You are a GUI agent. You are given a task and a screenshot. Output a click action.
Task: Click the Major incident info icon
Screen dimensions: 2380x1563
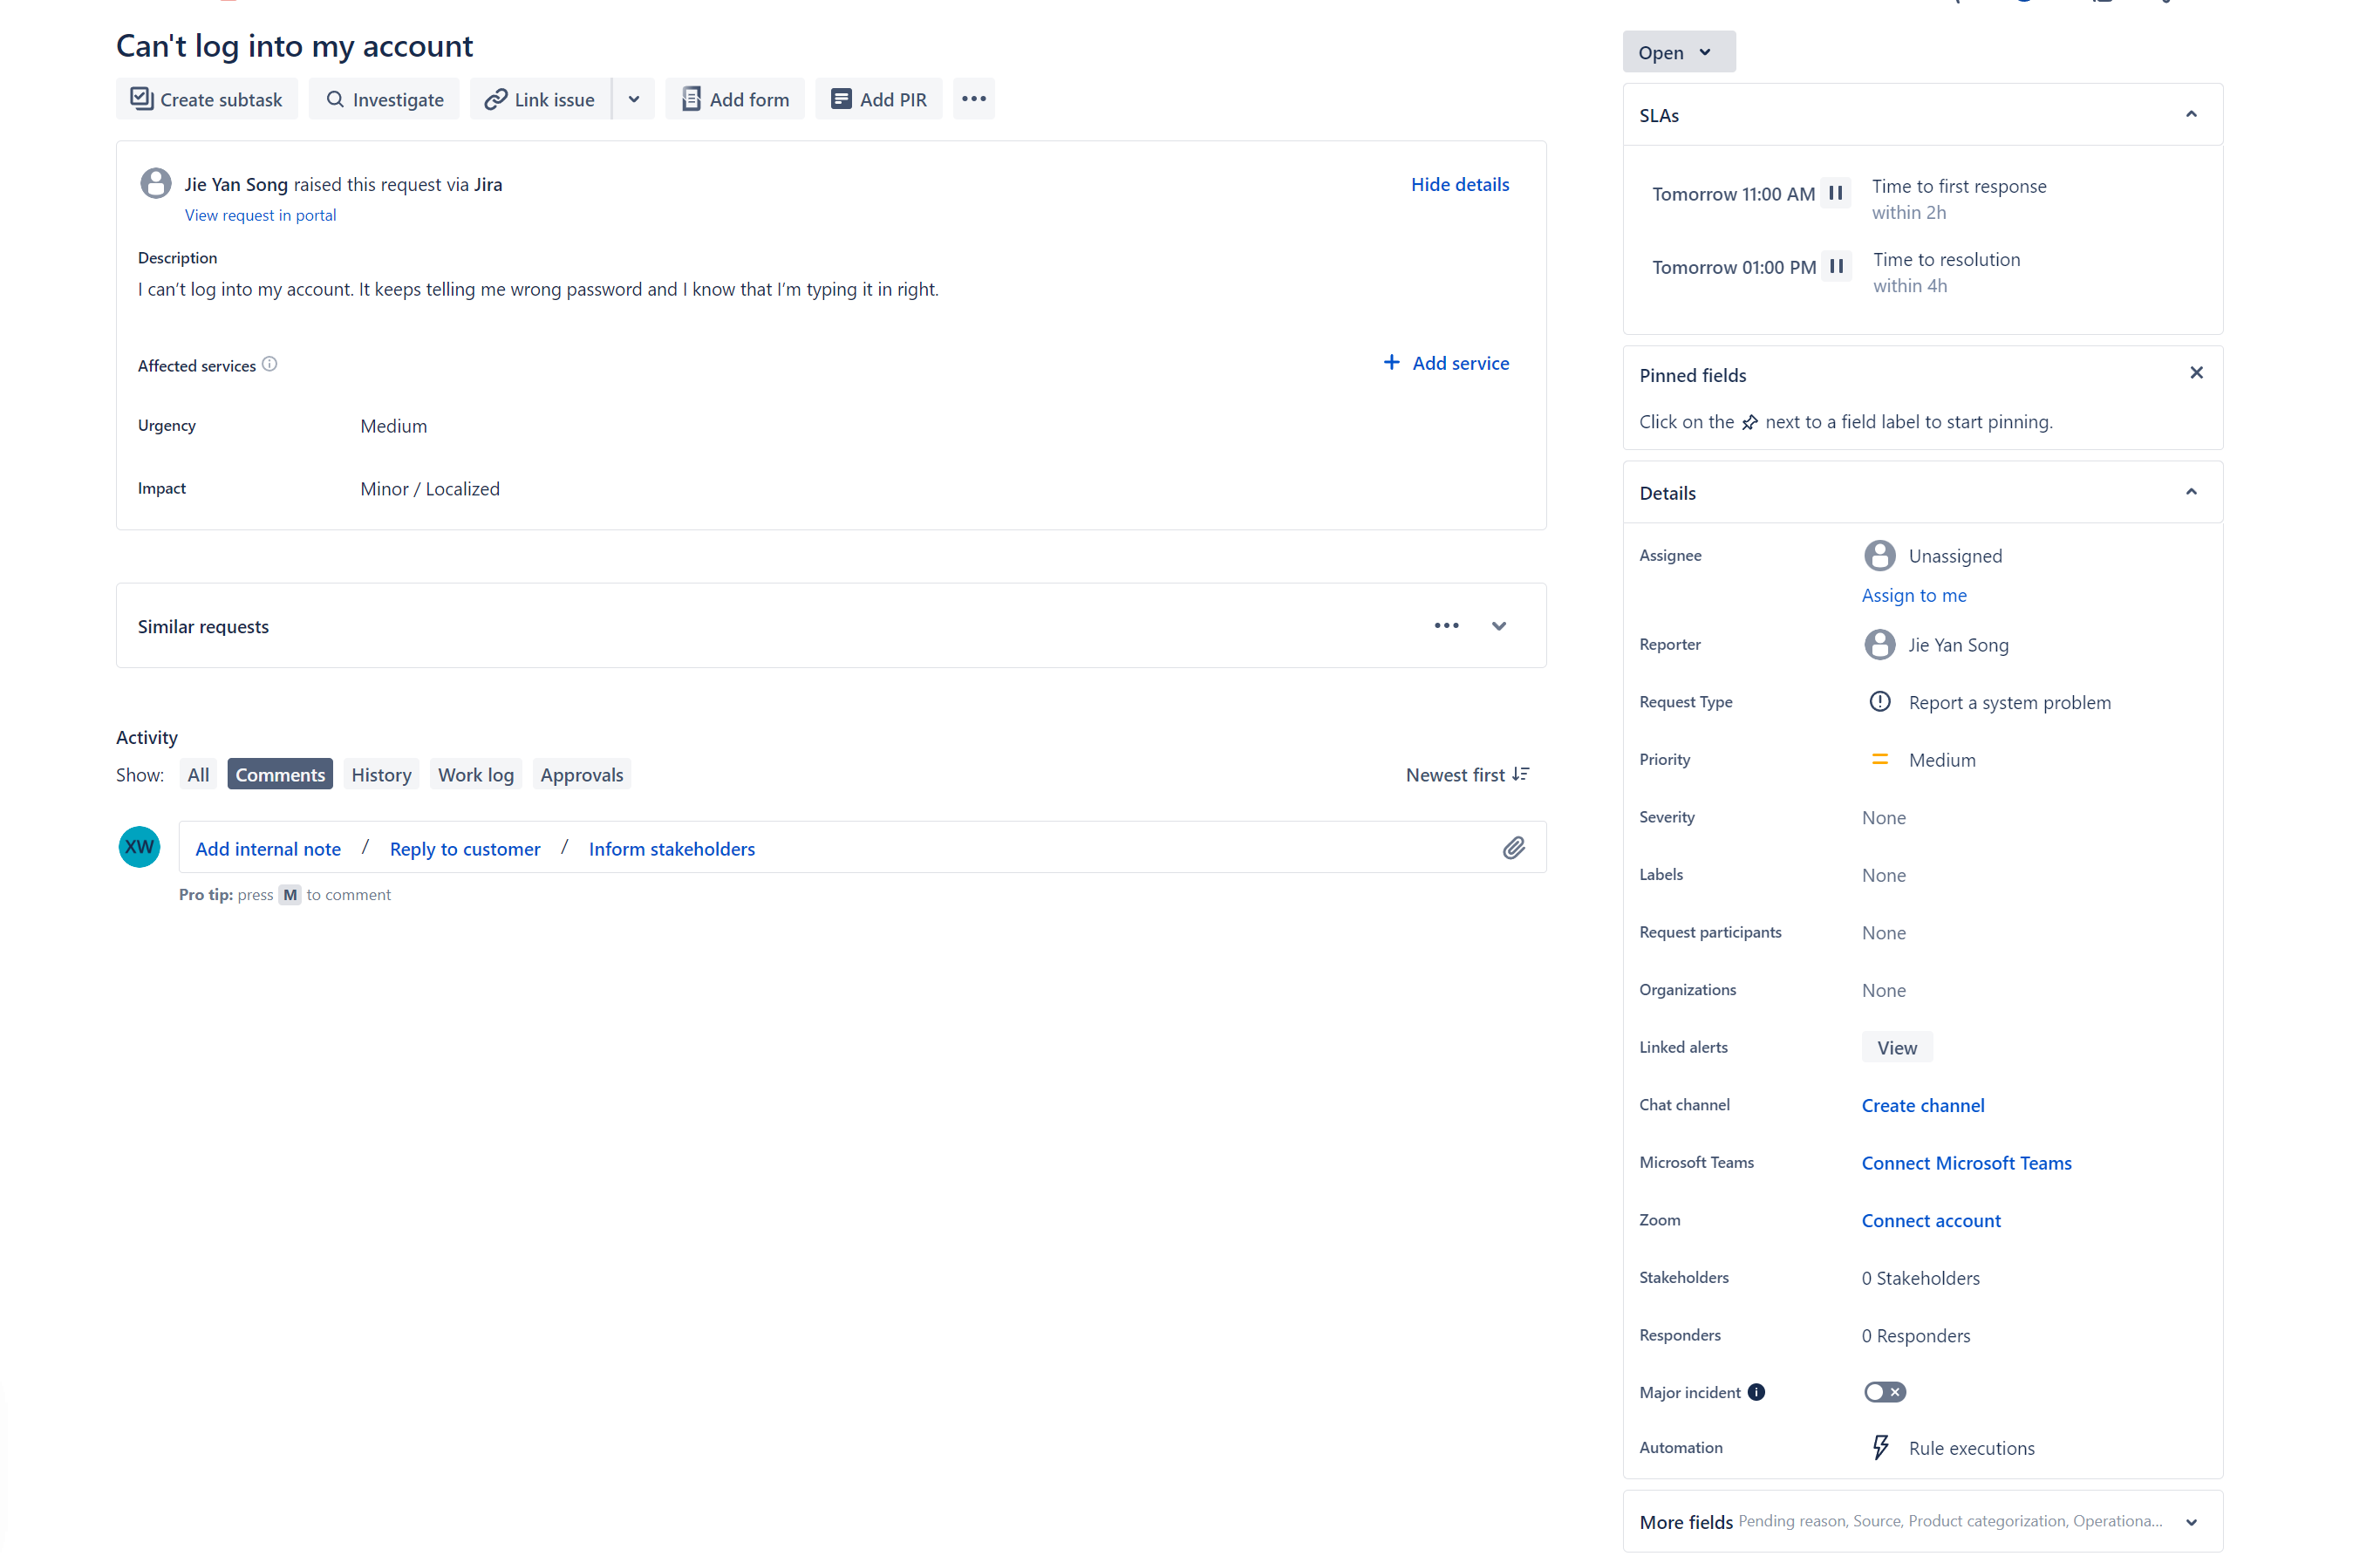(1757, 1392)
